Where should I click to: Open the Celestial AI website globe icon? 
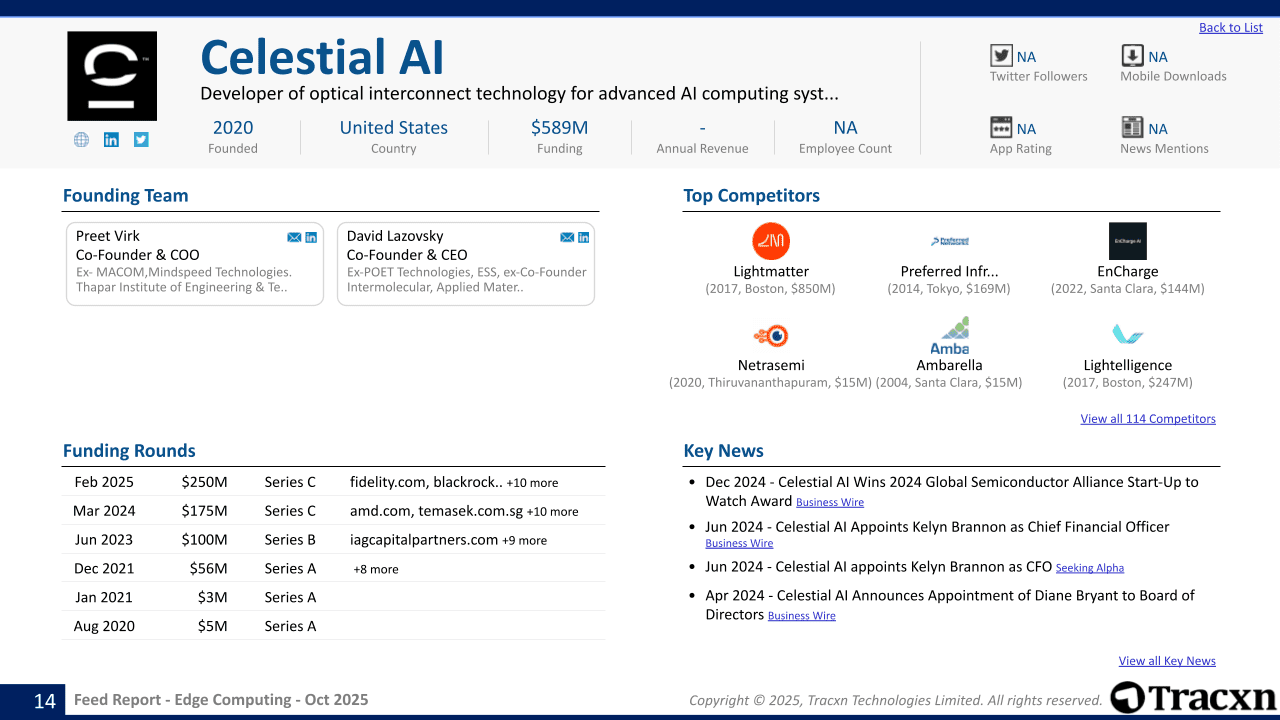(81, 140)
